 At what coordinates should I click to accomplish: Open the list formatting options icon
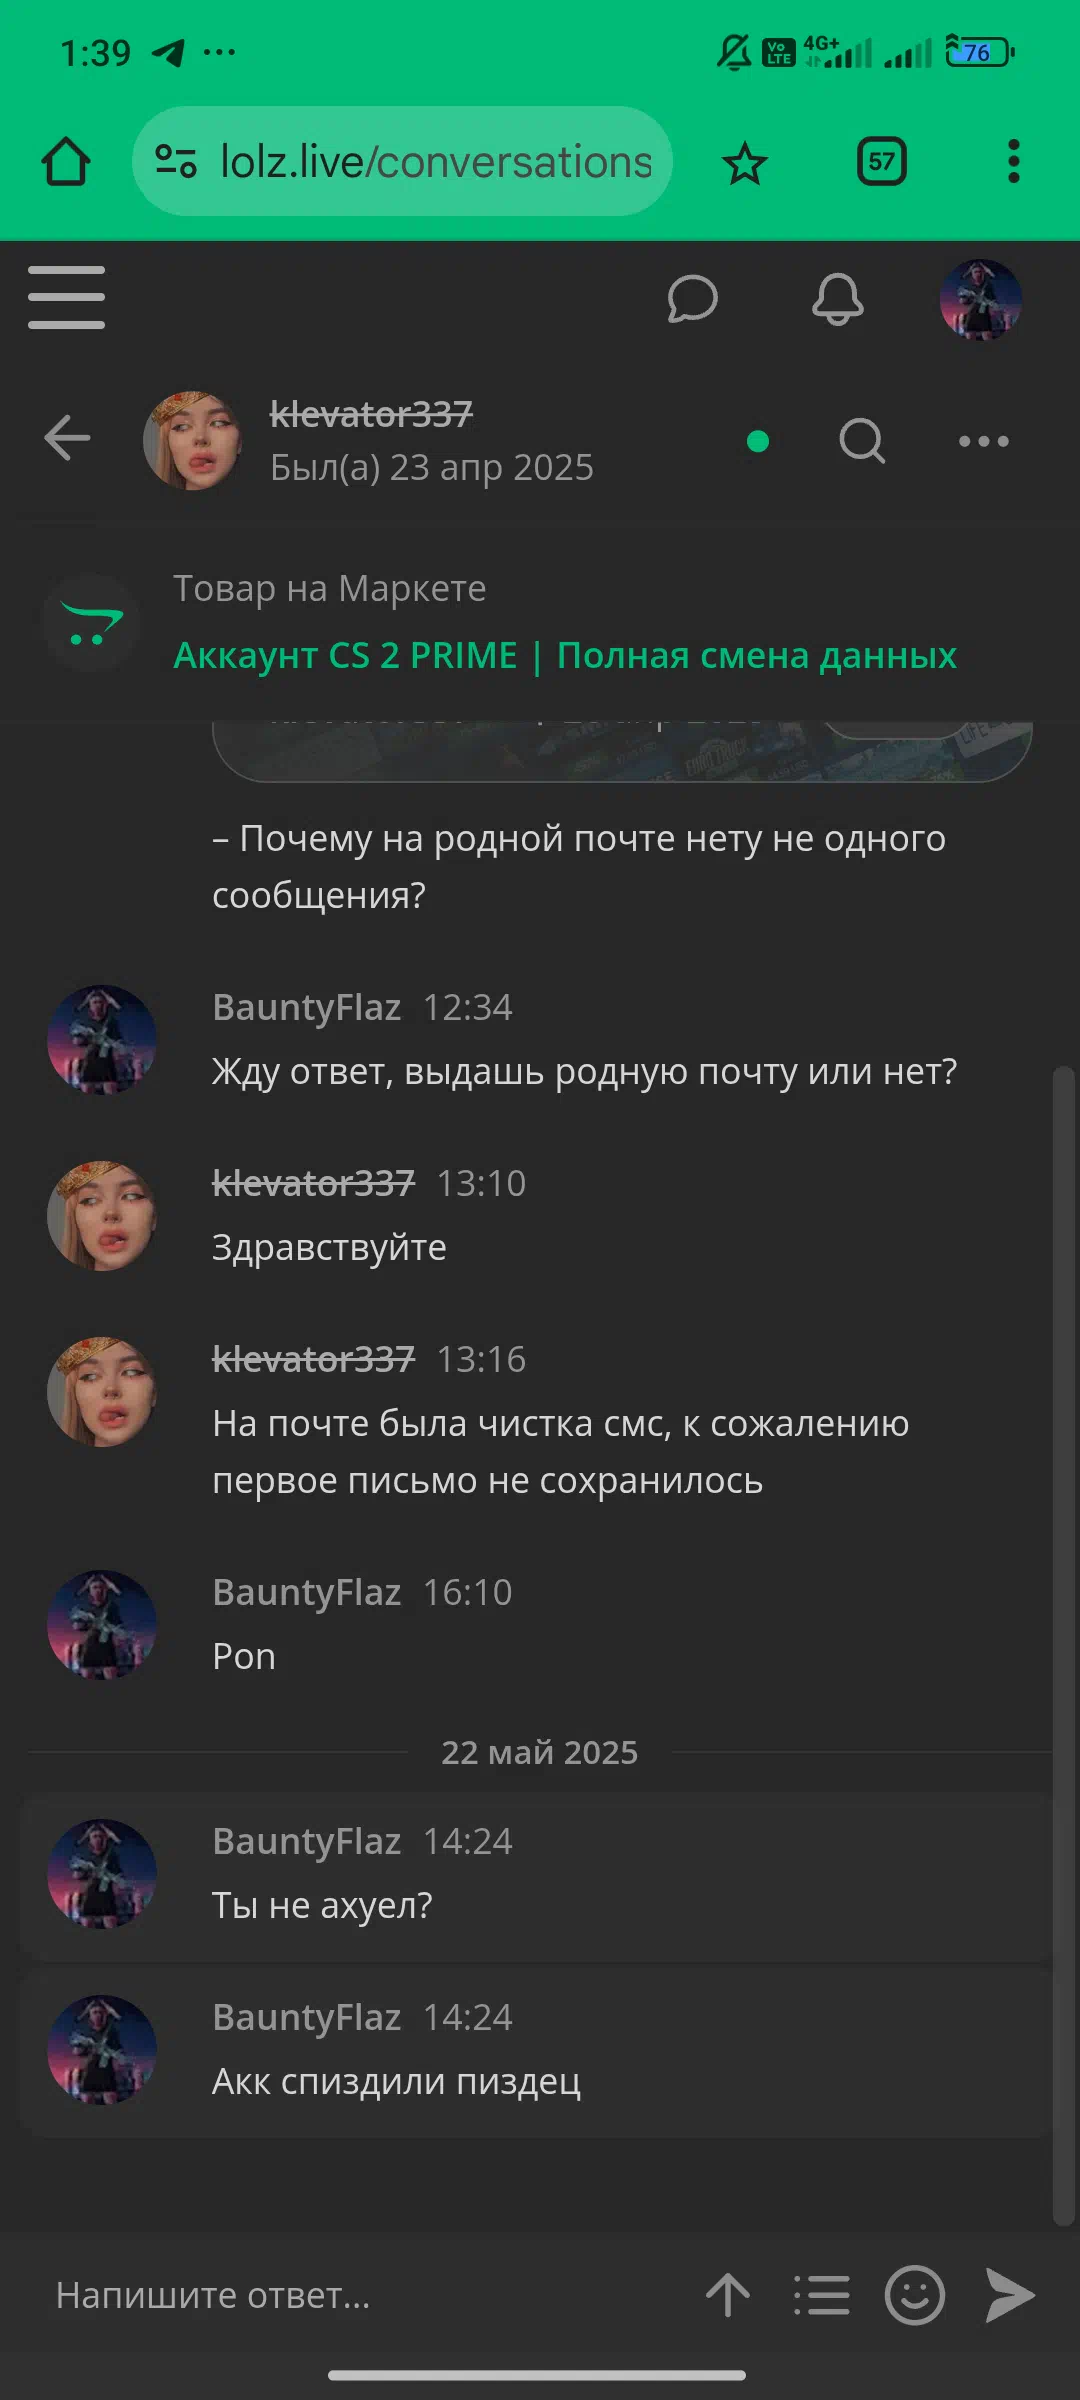click(x=822, y=2295)
